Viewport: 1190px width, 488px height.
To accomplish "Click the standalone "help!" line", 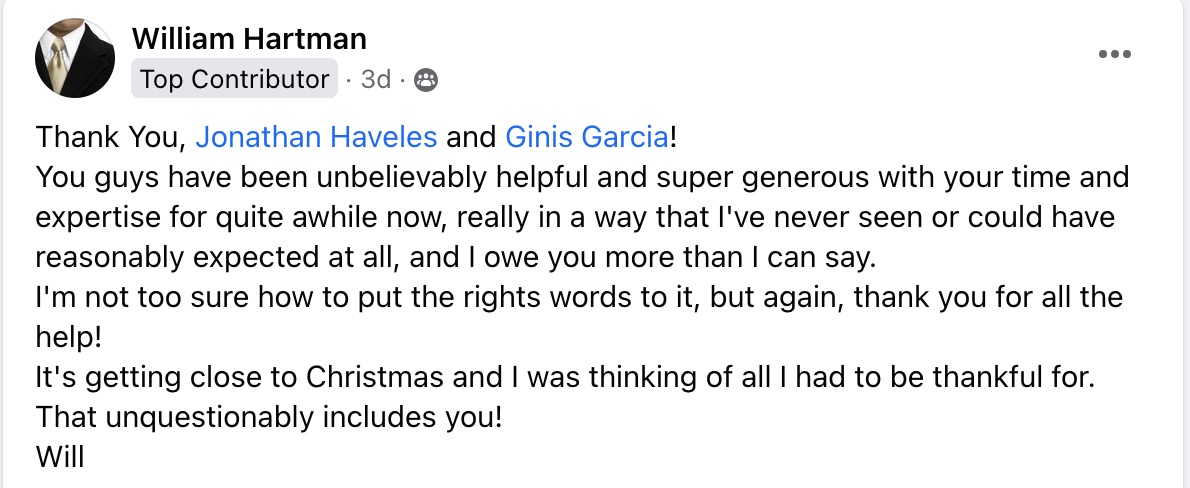I will point(69,337).
